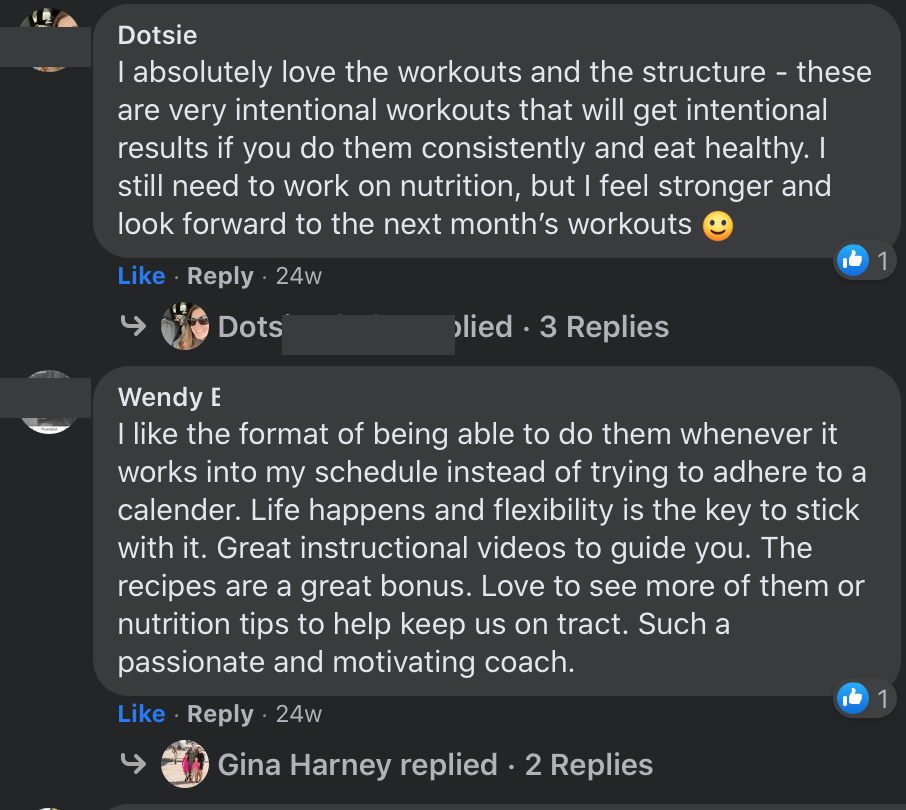Expand the 2 Replies under Wendy's comment
Viewport: 906px width, 810px height.
pyautogui.click(x=589, y=764)
